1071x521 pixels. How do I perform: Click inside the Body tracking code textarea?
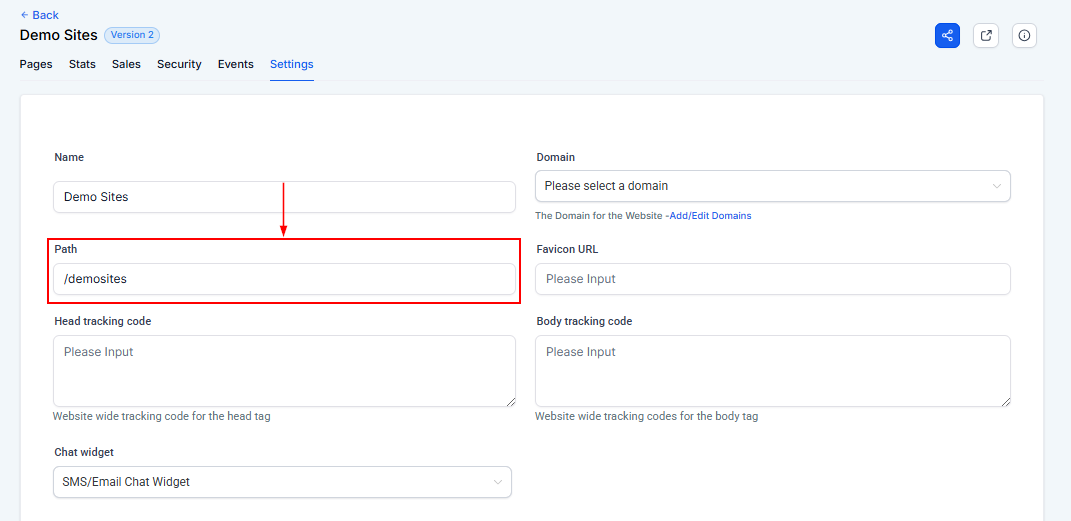772,370
